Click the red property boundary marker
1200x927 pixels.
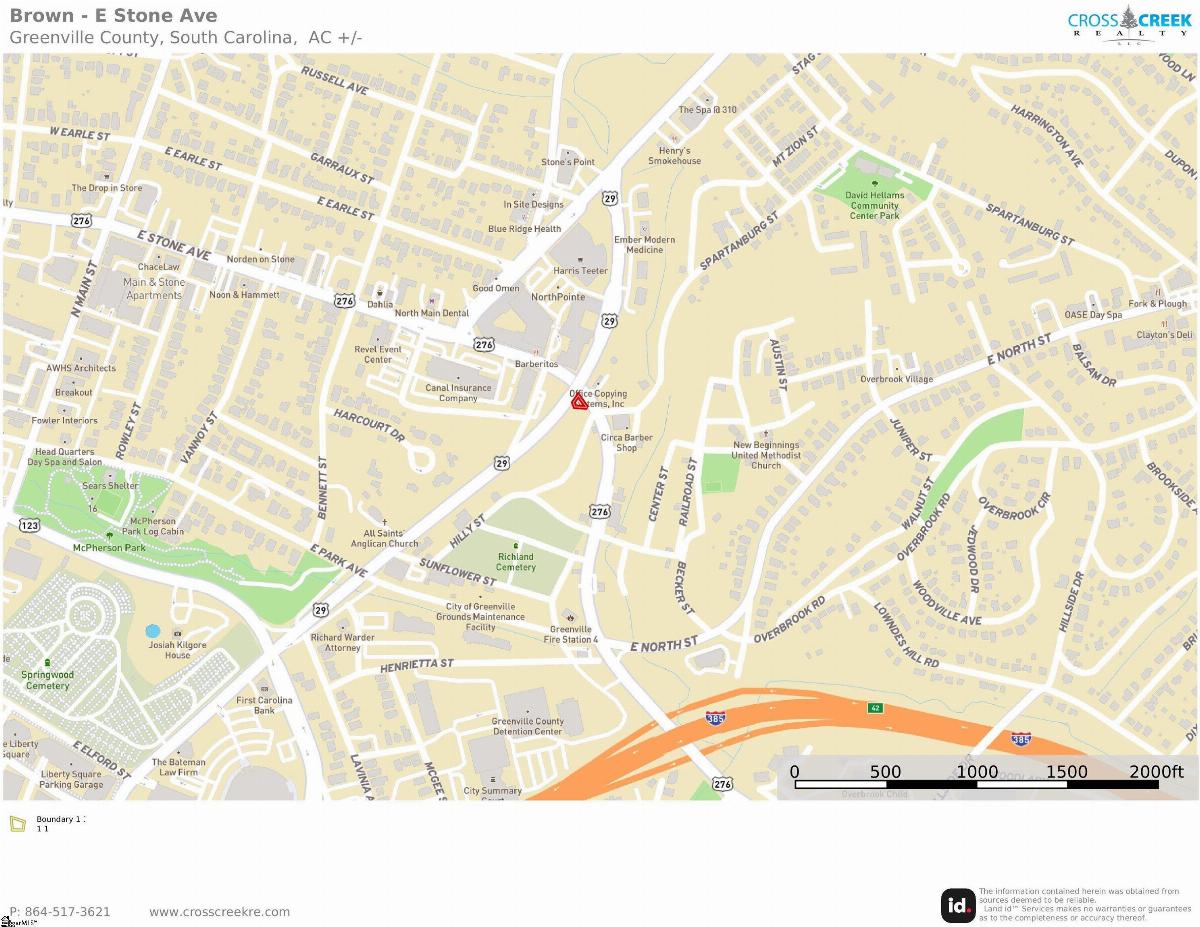pyautogui.click(x=579, y=402)
